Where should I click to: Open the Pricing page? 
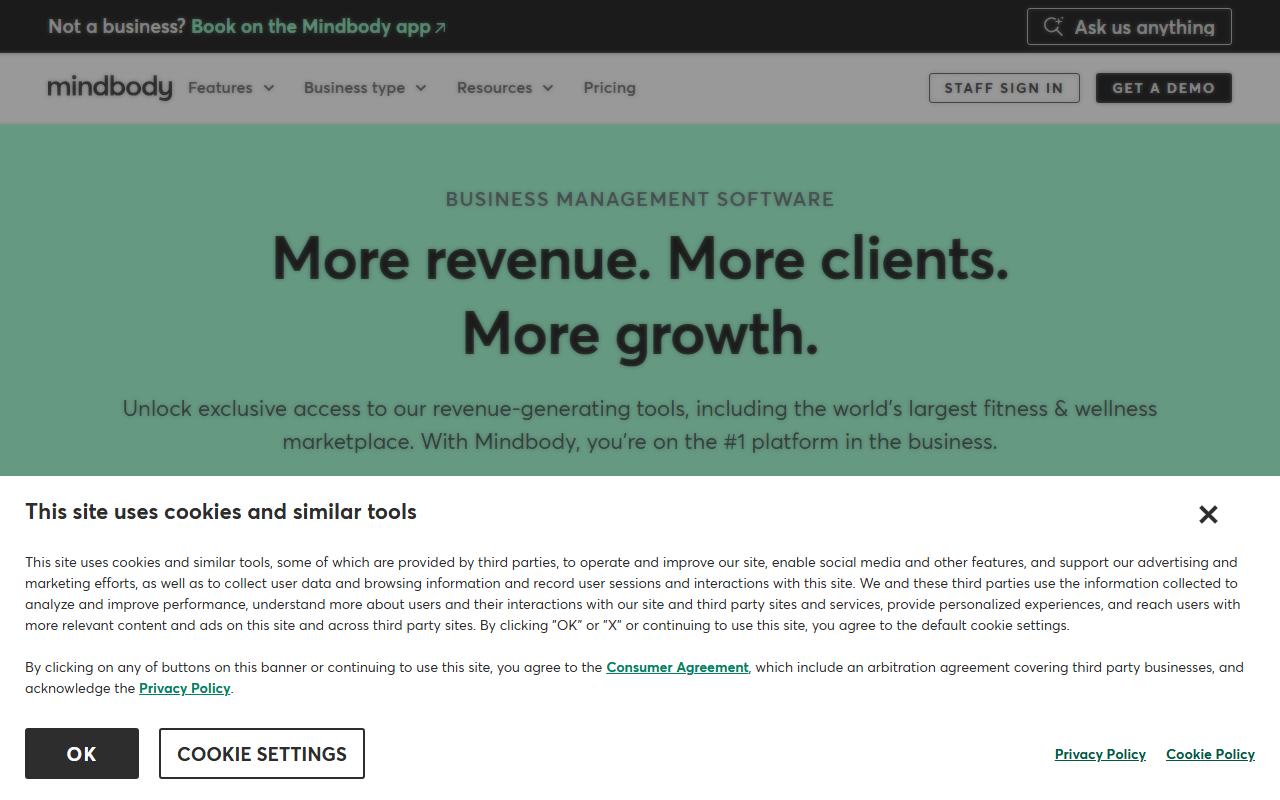click(610, 88)
